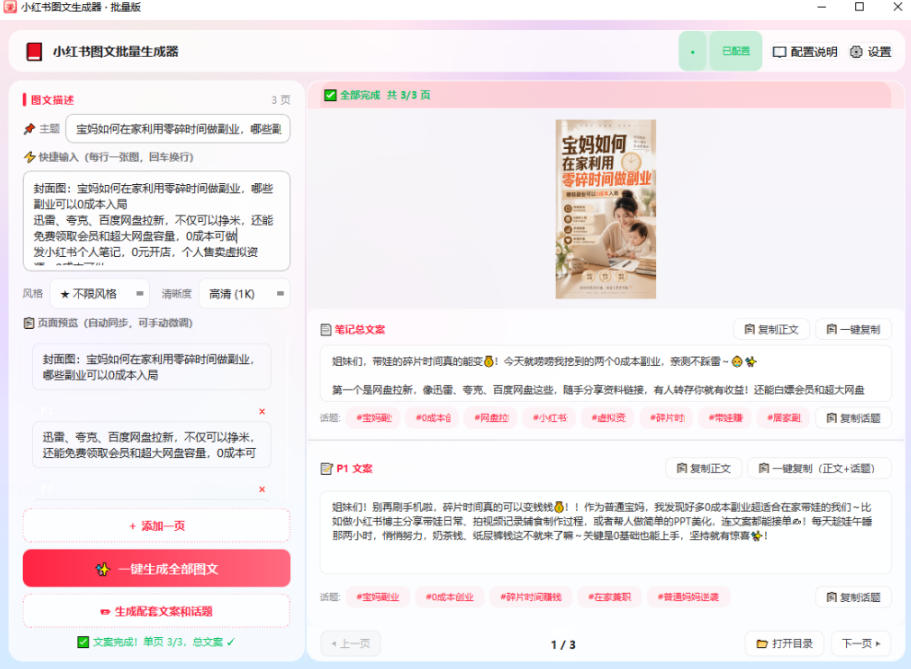The width and height of the screenshot is (911, 669).
Task: Click the pin icon beside 主题
Action: (30, 128)
